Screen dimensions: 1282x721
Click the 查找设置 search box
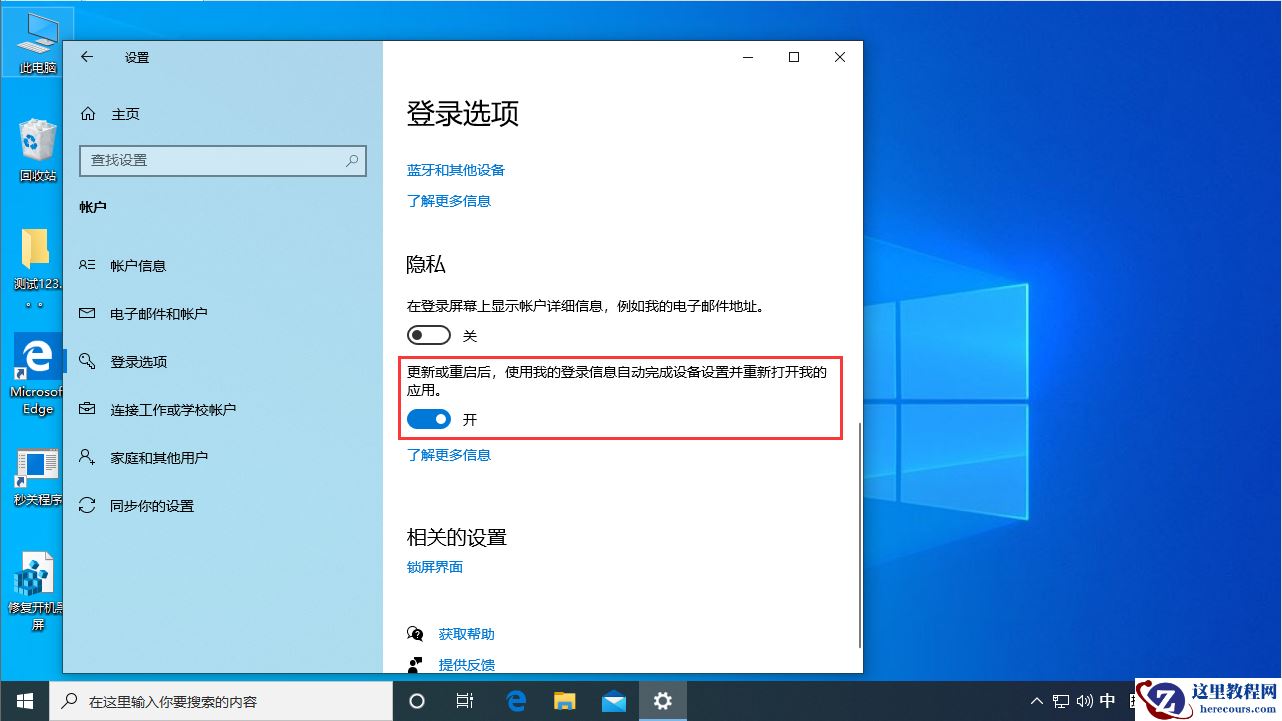pos(222,160)
